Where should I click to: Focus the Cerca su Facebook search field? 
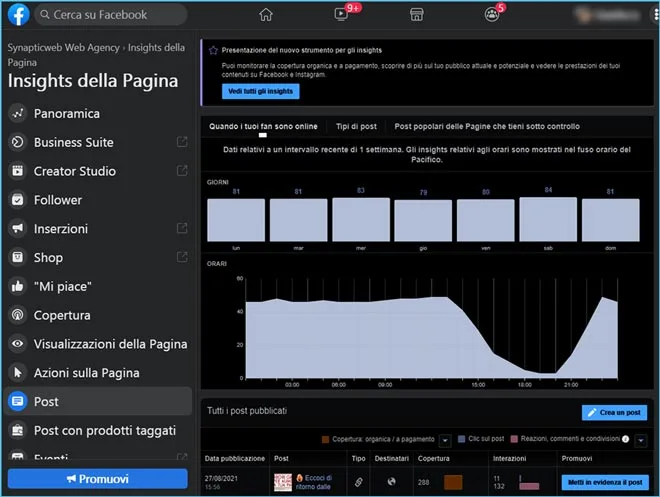[x=111, y=15]
